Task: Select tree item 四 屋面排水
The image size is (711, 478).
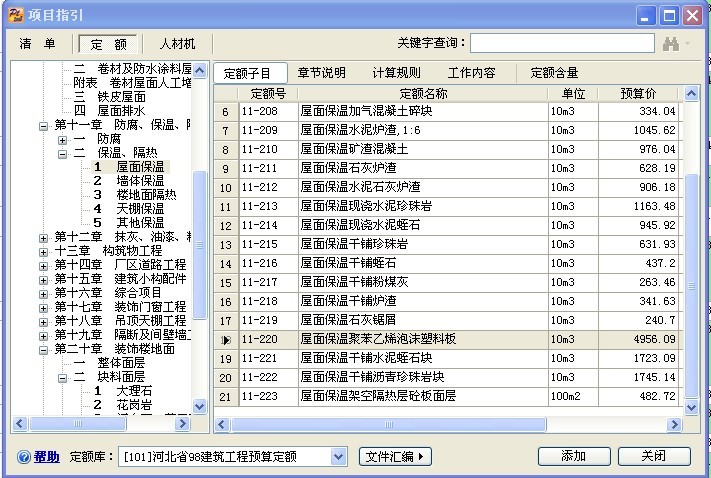Action: (109, 111)
